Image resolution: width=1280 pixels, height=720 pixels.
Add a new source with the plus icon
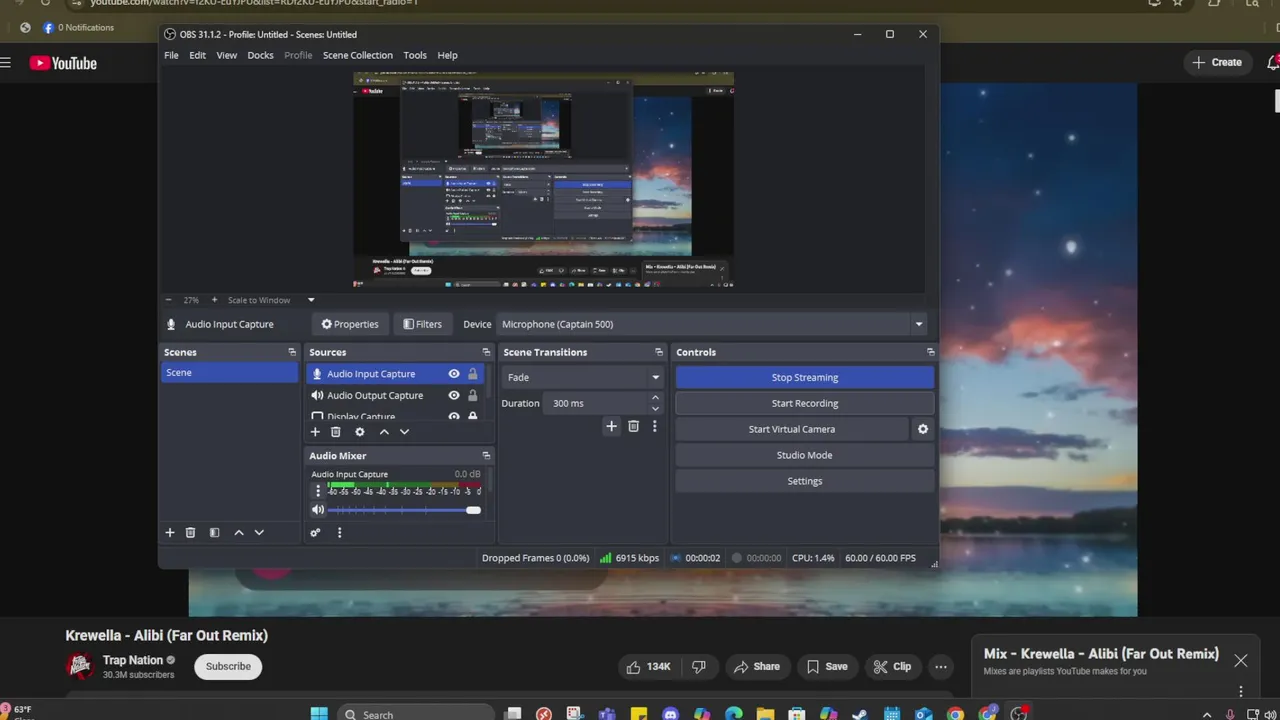[x=315, y=432]
